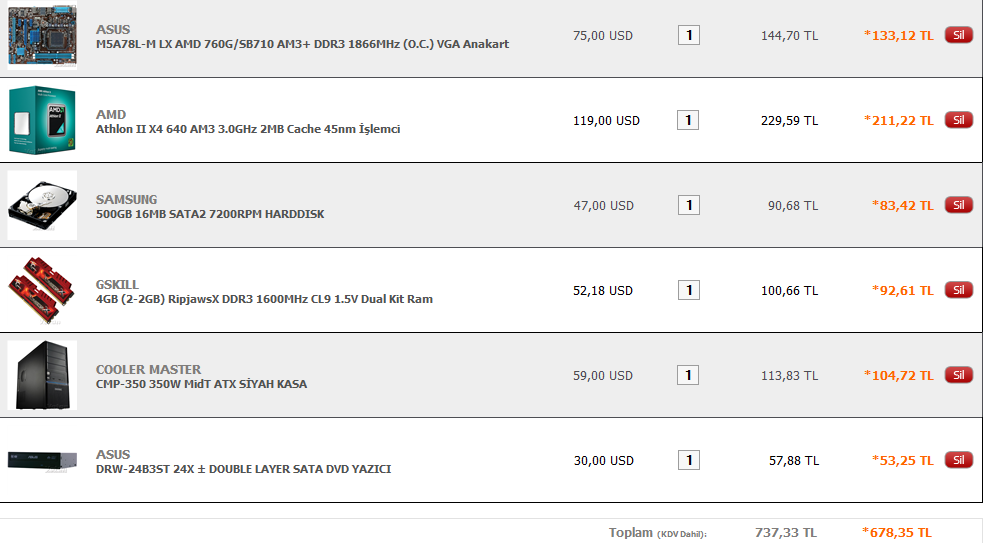Click quantity field for ASUS M5A78L-M motherboard
The height and width of the screenshot is (543, 983).
(x=688, y=36)
